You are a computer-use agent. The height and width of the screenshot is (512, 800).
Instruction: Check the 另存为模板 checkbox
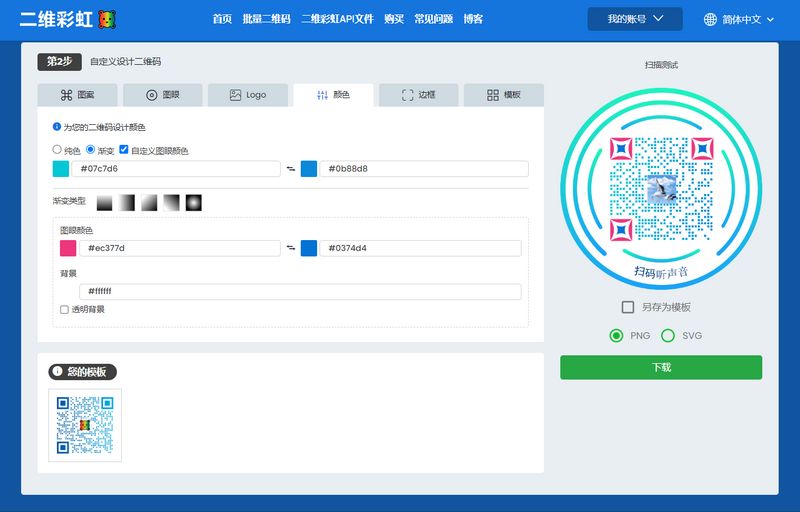pos(628,307)
